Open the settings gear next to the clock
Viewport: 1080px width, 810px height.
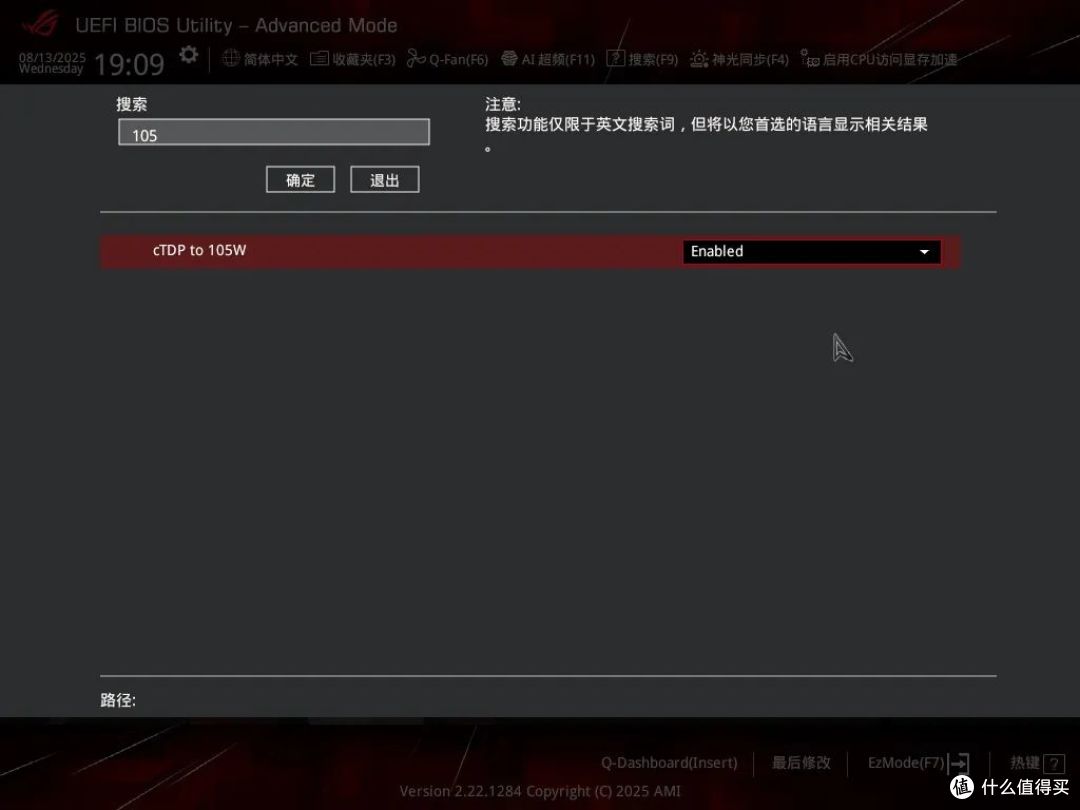point(189,55)
